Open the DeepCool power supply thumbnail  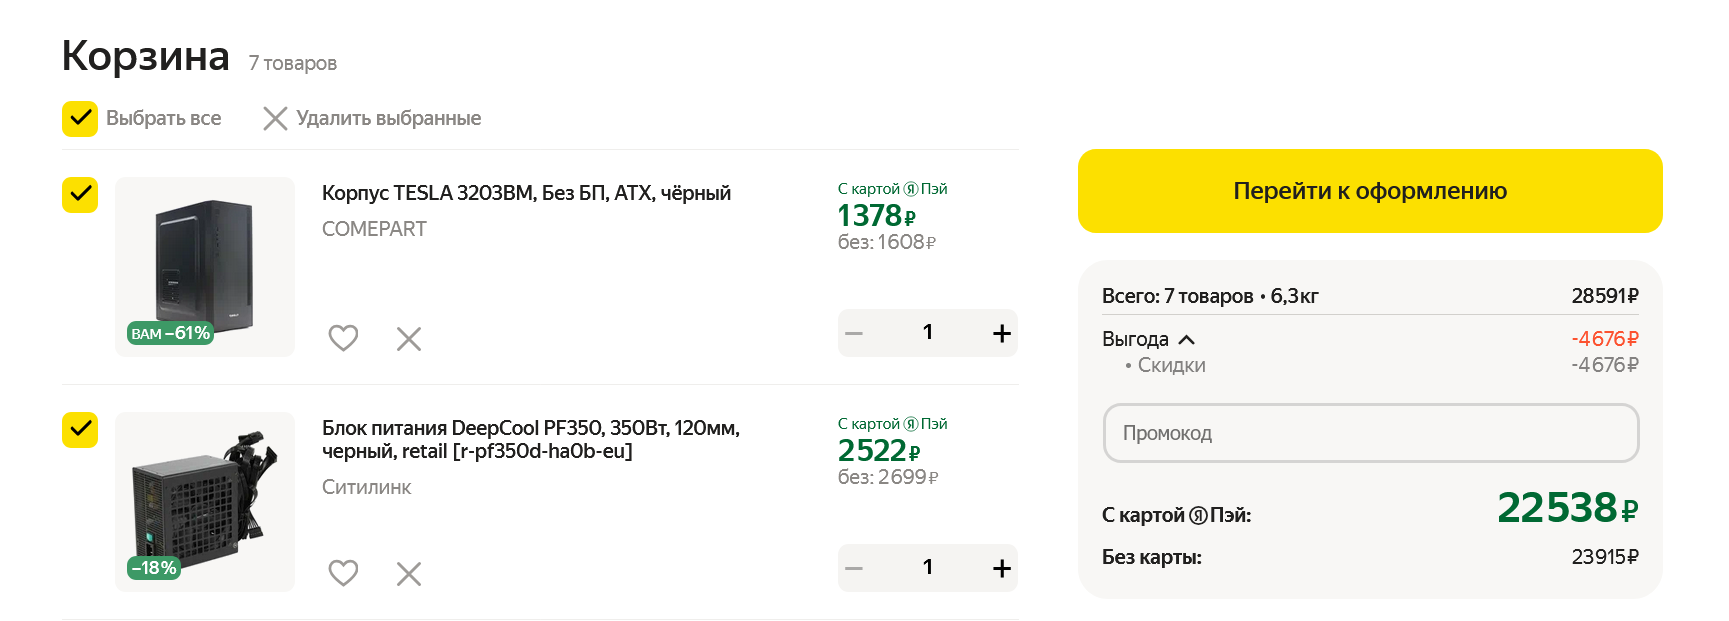[205, 501]
